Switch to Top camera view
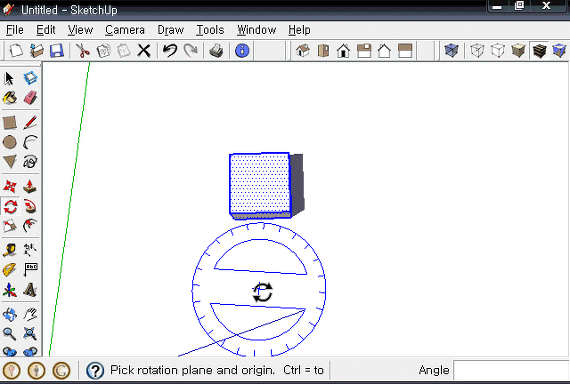Viewport: 570px width, 384px height. click(323, 51)
